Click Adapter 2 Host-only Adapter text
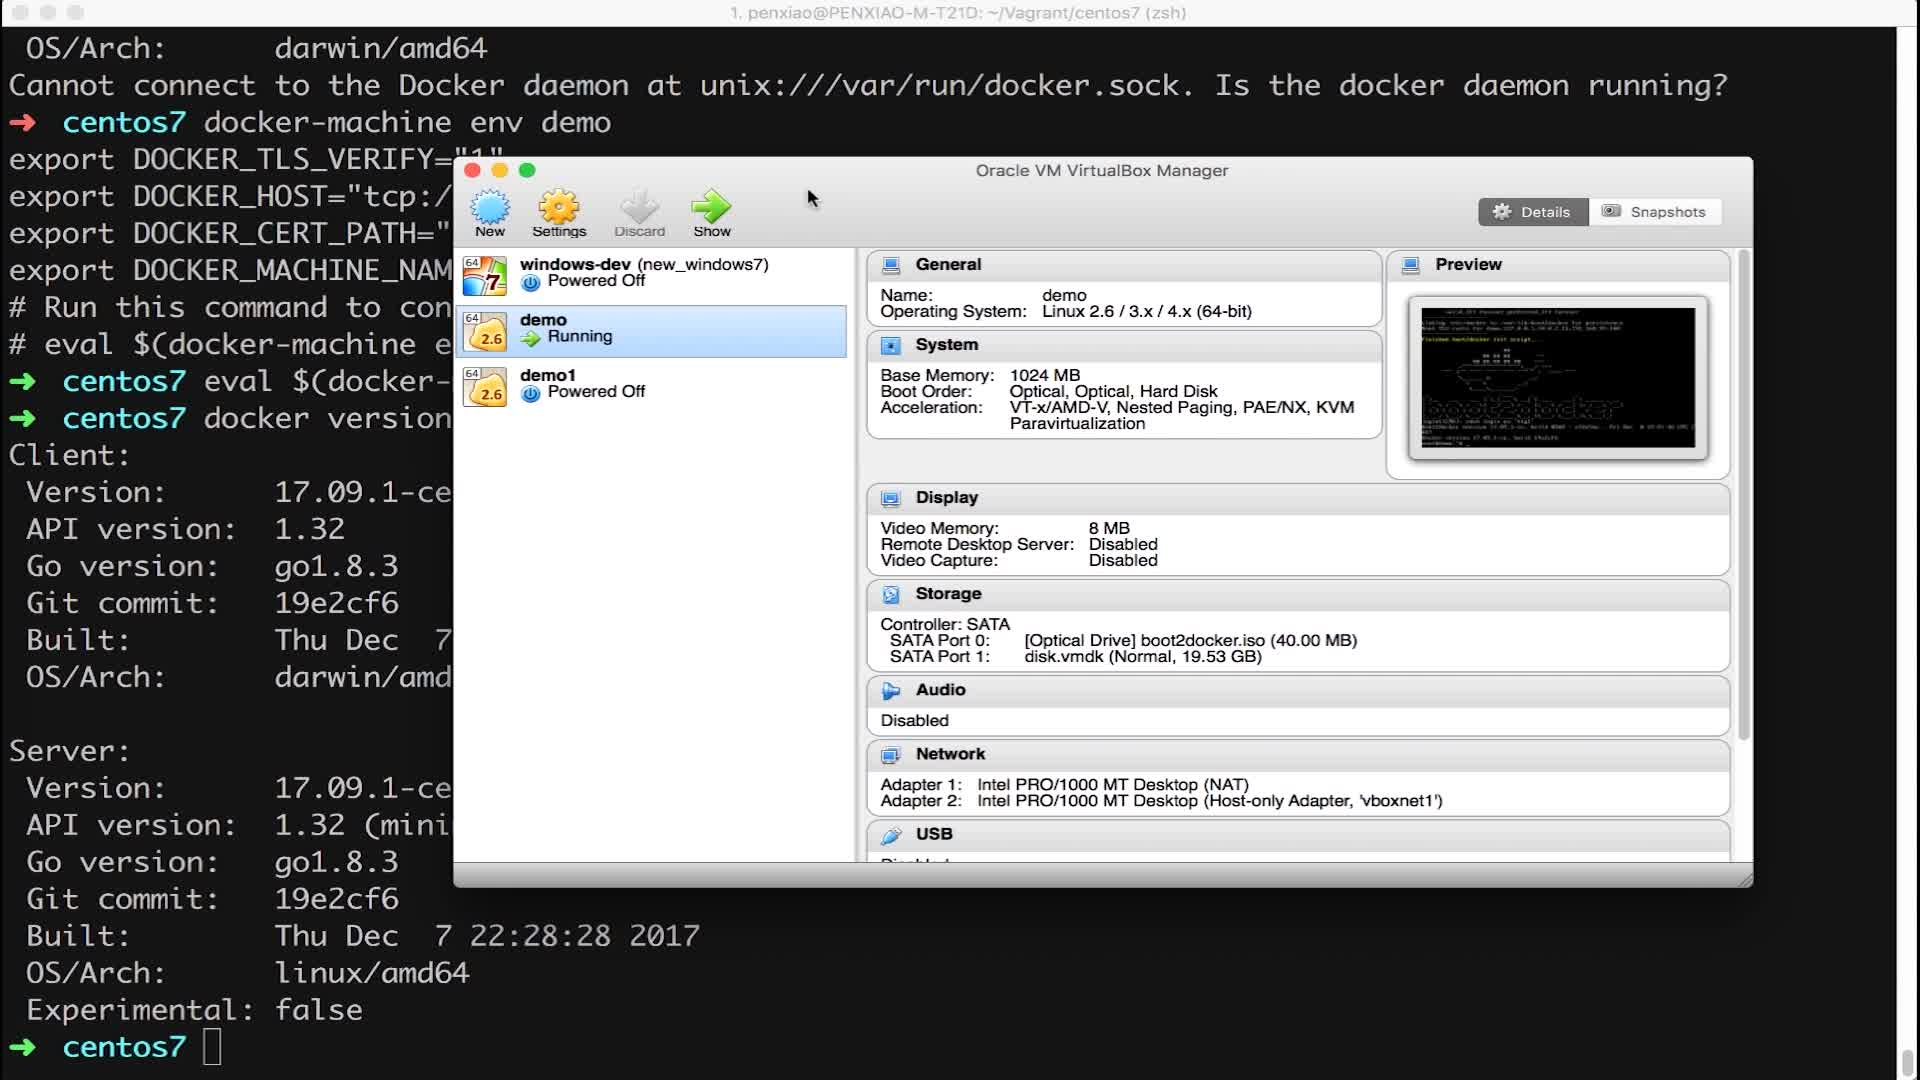Viewport: 1920px width, 1080px height. pos(1210,801)
